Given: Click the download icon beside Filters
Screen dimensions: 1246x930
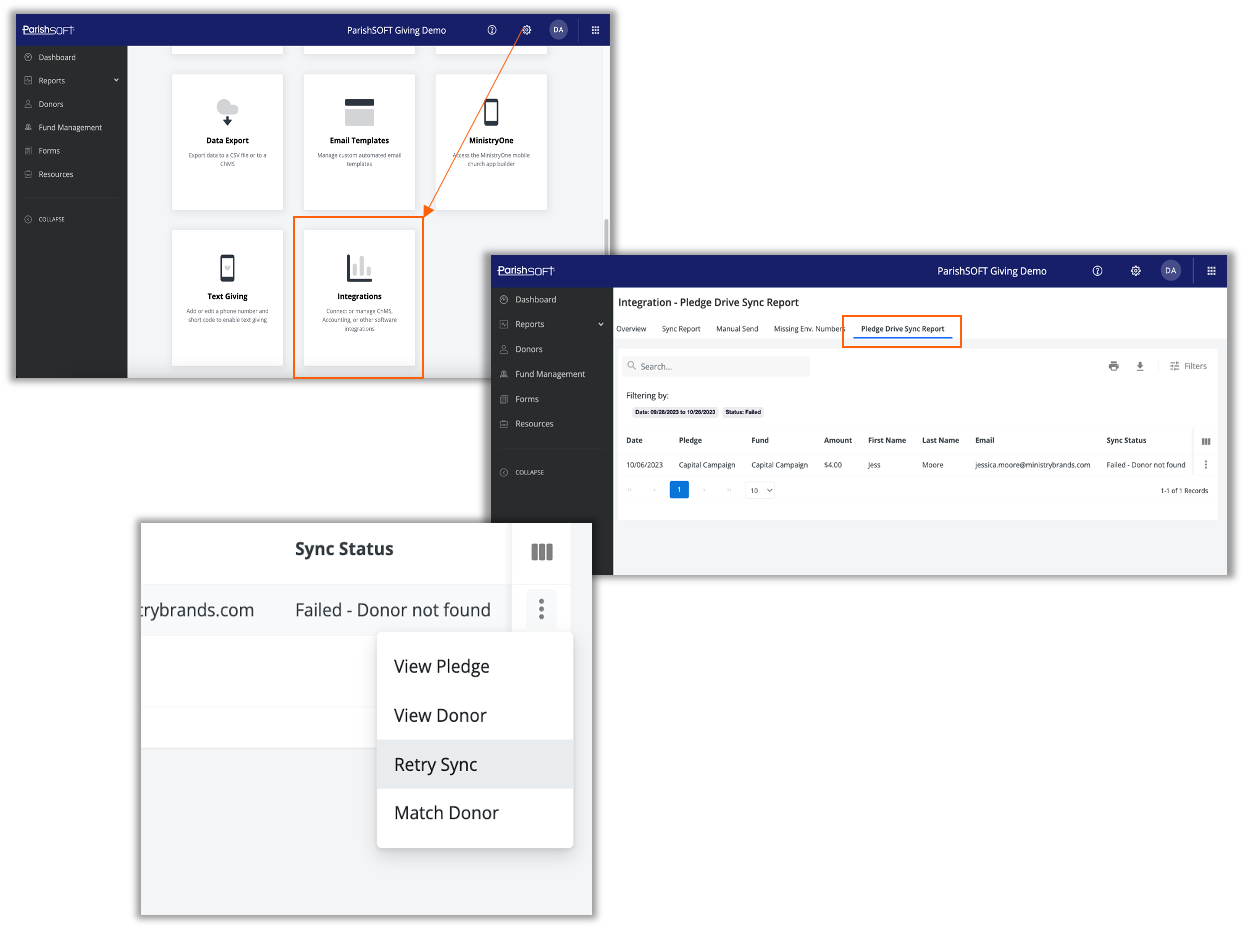Looking at the screenshot, I should [1139, 366].
